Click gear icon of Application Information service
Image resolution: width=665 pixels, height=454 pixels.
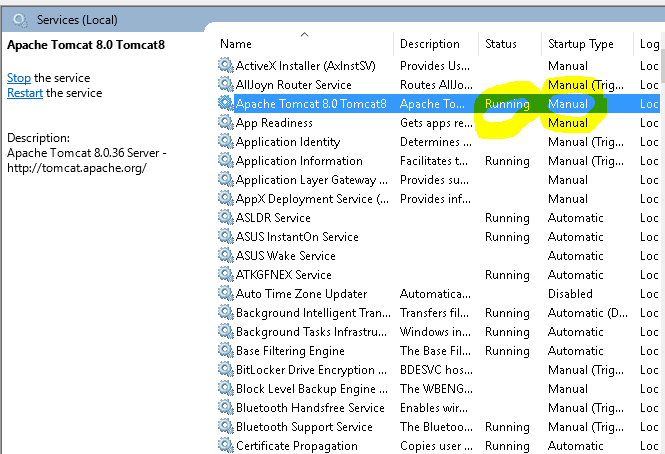click(x=226, y=161)
